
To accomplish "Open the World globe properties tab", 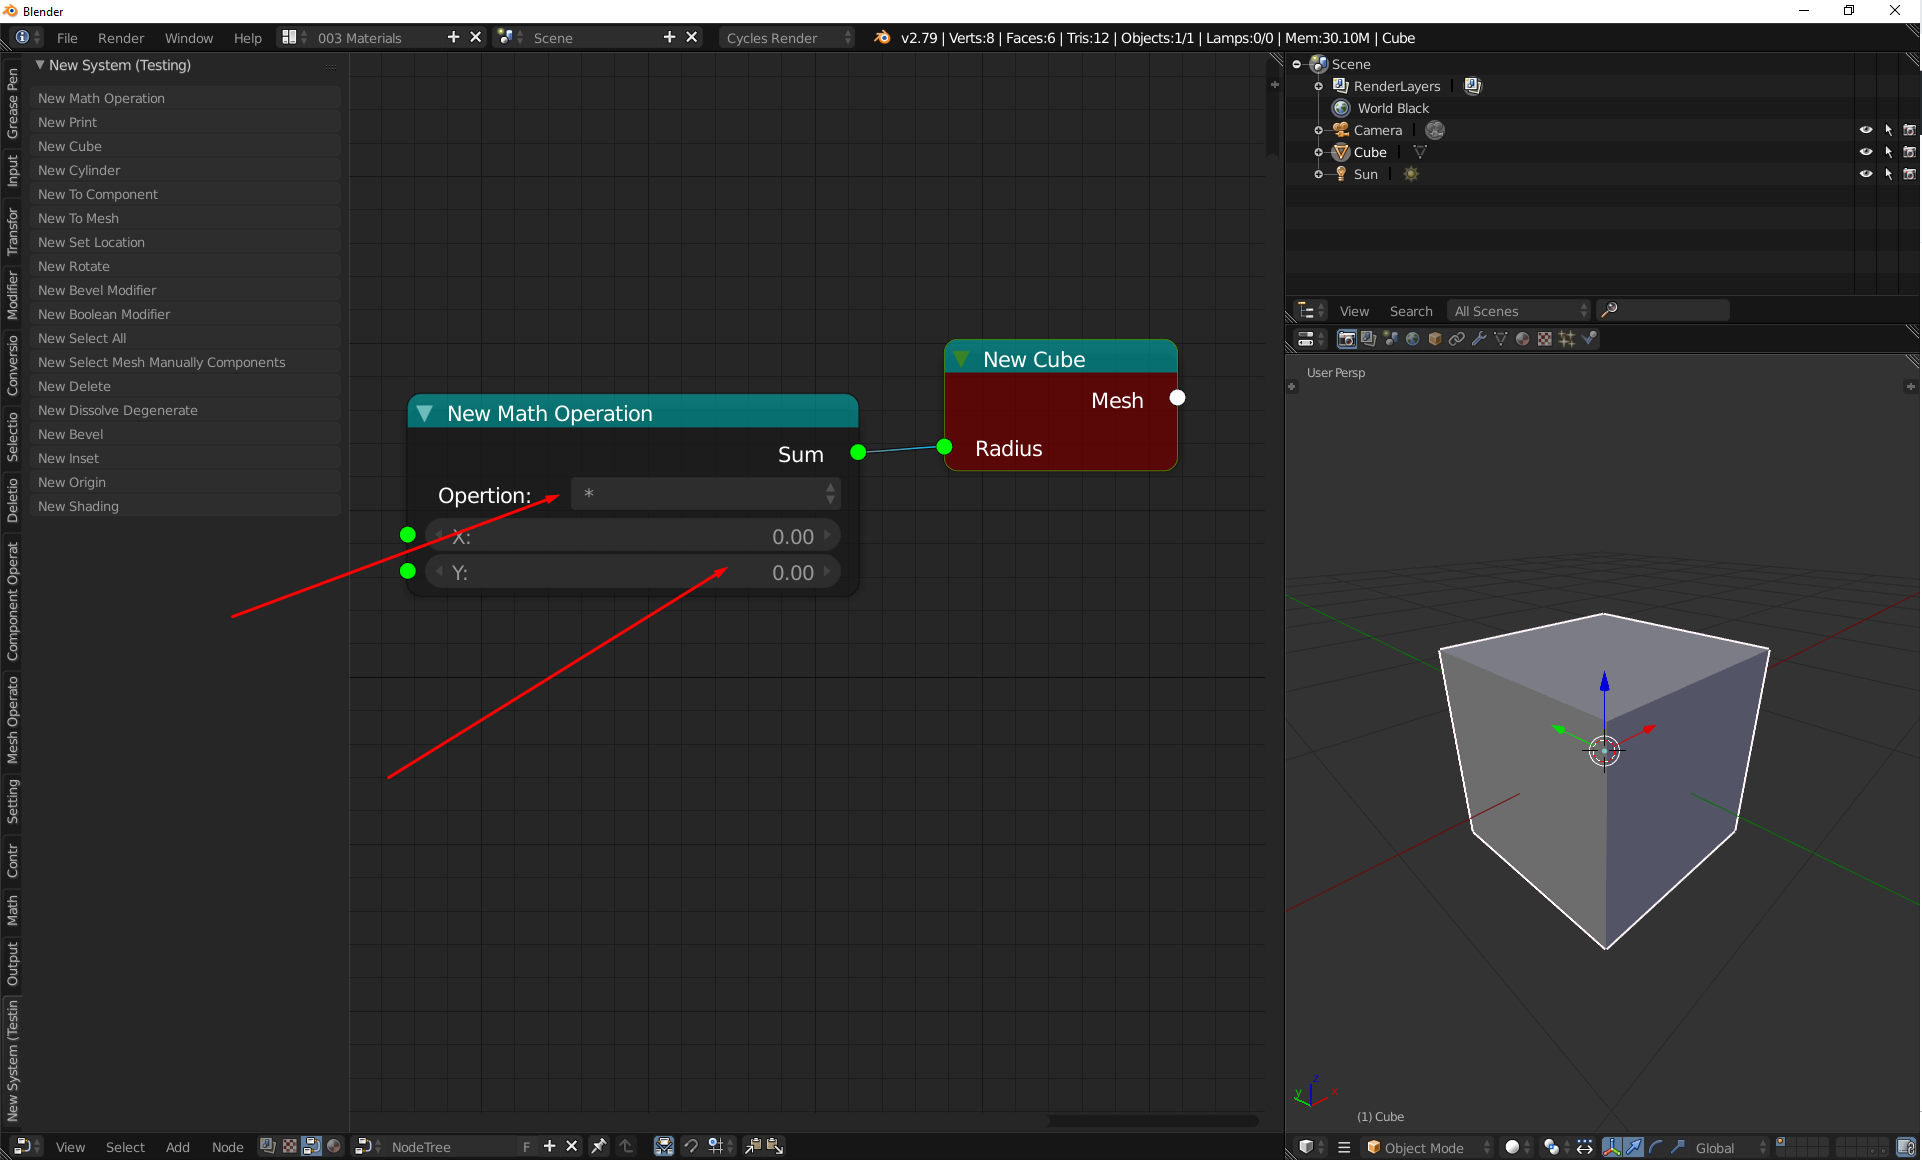I will click(1413, 339).
